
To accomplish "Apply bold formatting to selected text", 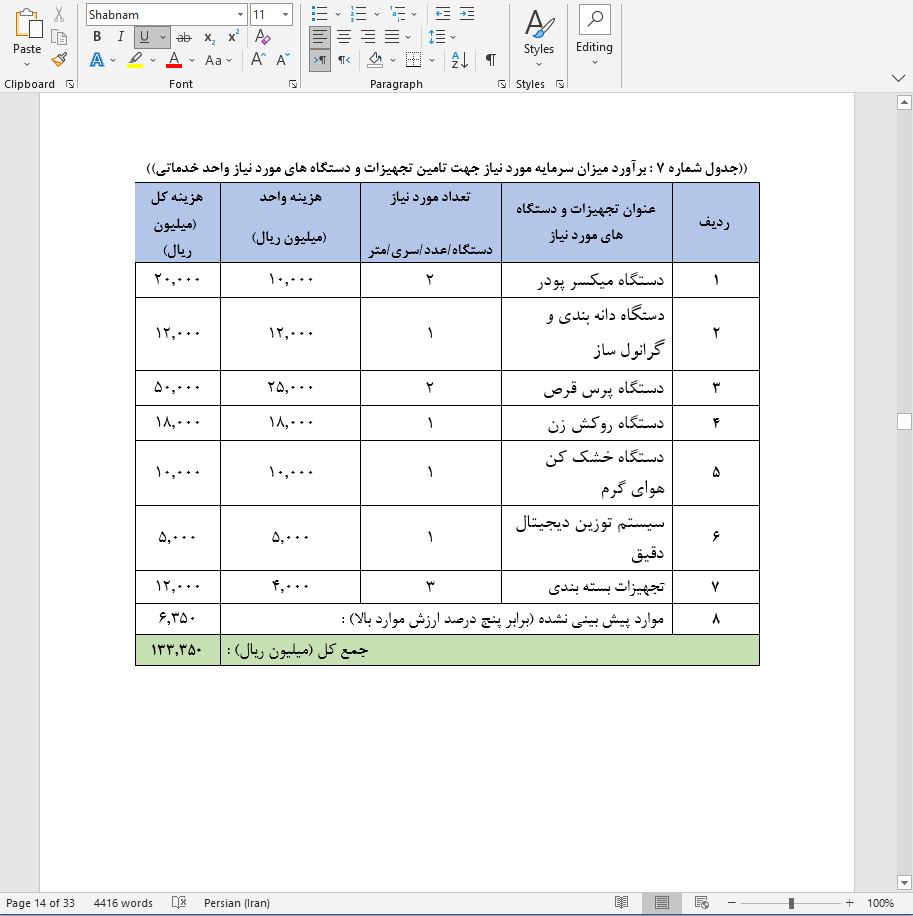I will click(x=97, y=35).
